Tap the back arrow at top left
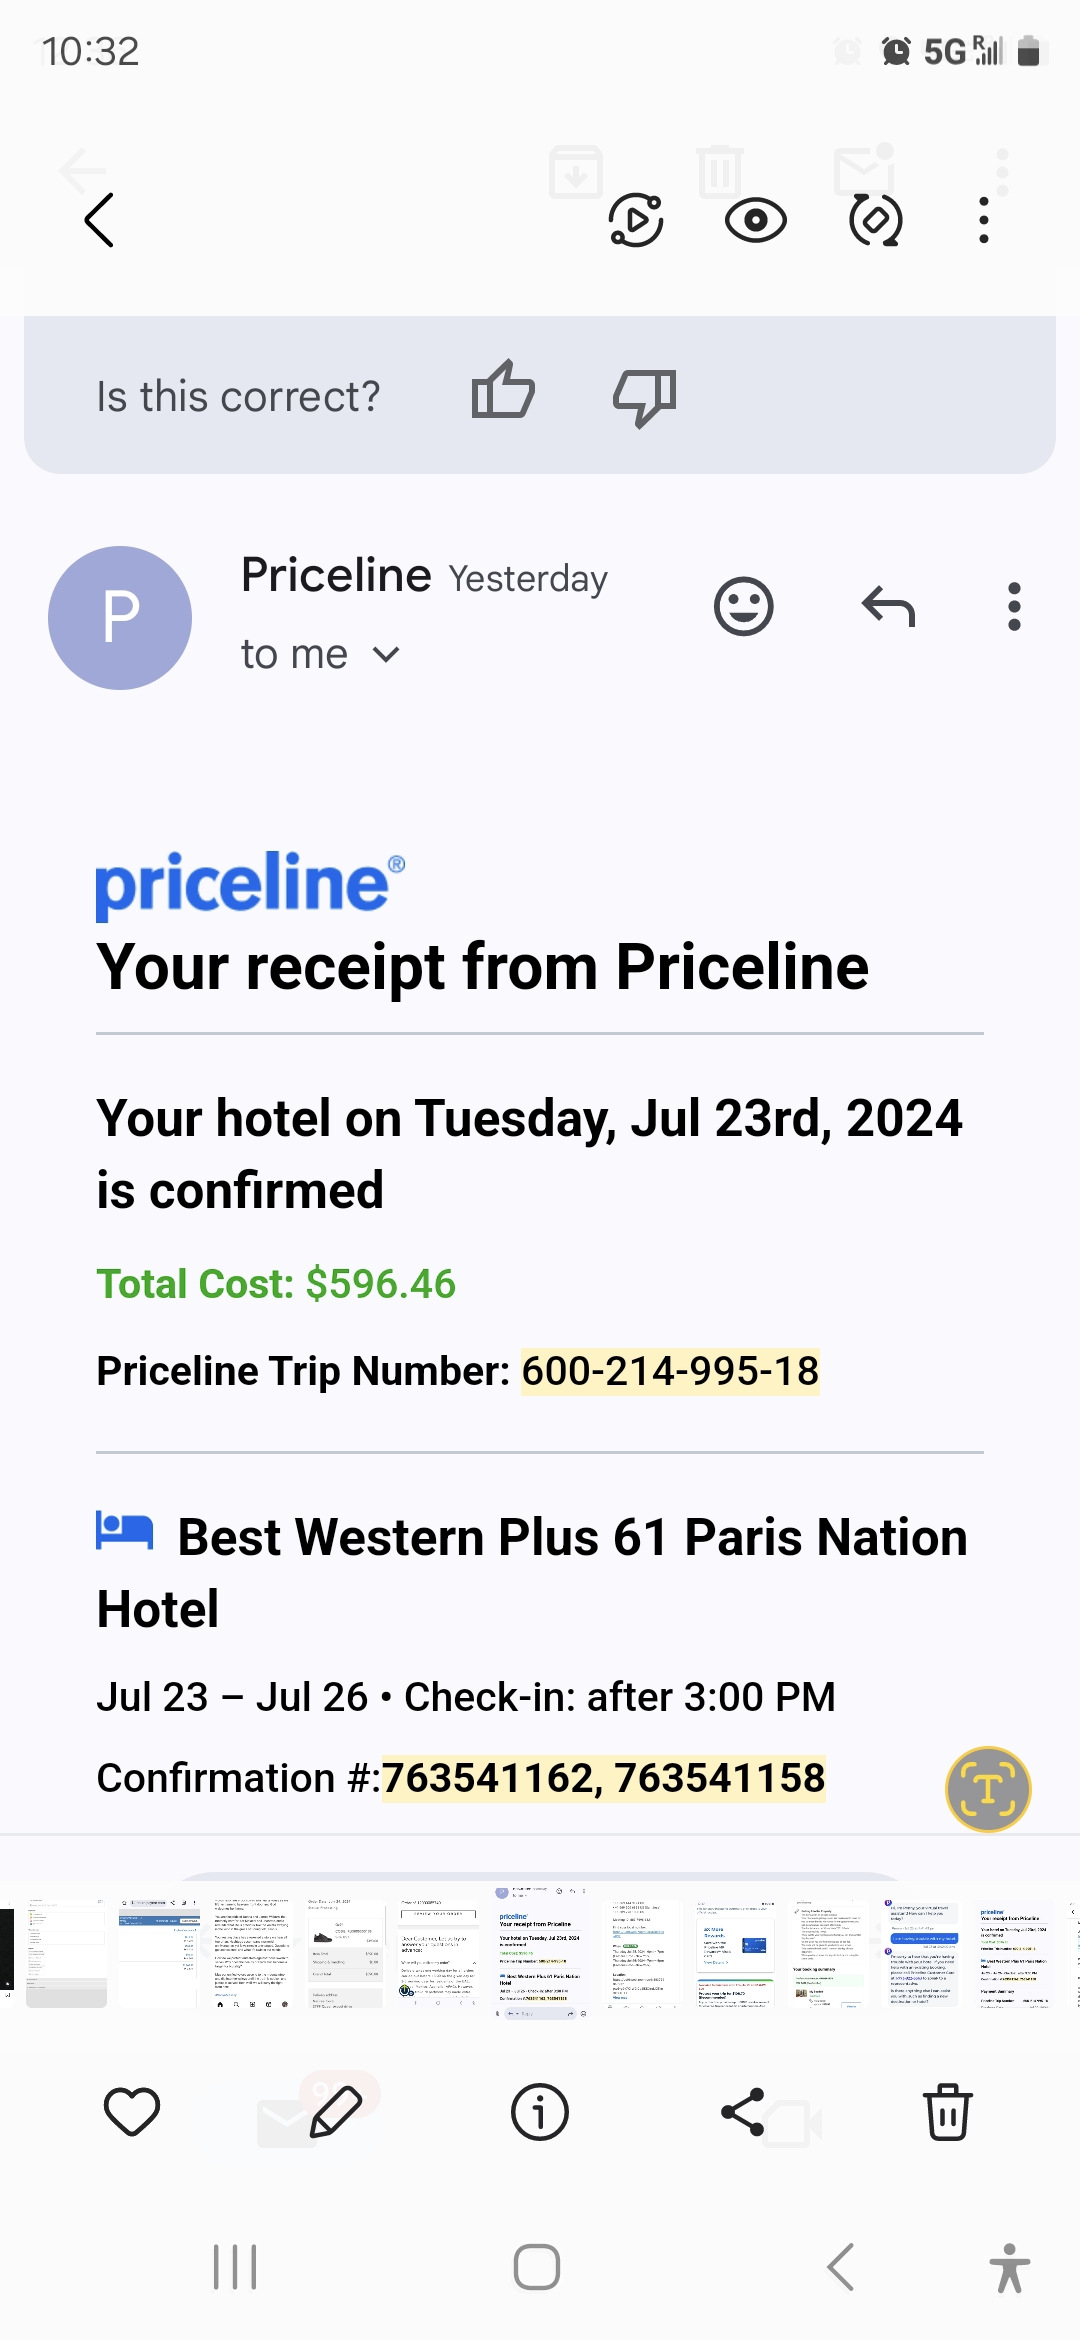 coord(99,220)
